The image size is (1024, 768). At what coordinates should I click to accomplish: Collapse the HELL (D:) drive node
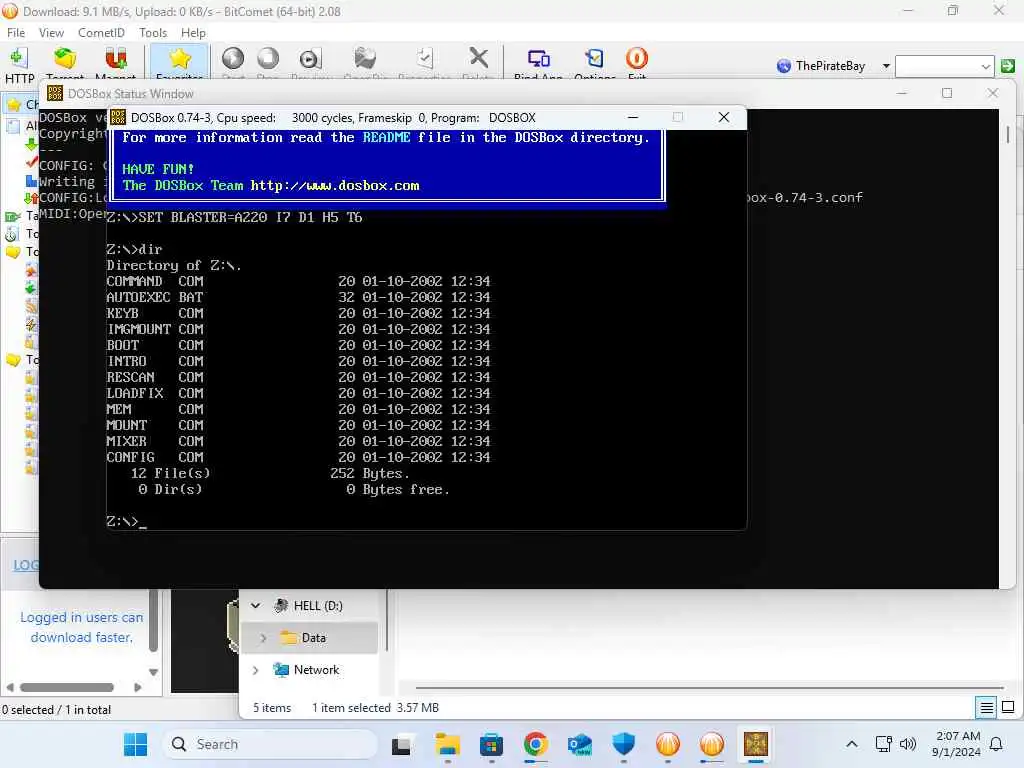(x=256, y=605)
